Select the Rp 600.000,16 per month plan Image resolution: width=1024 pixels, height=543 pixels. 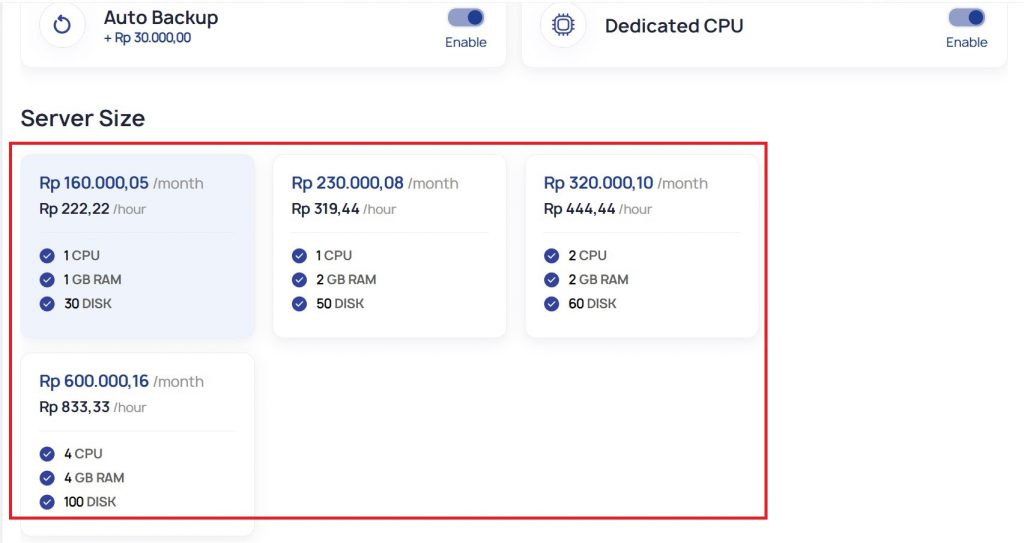pos(137,444)
